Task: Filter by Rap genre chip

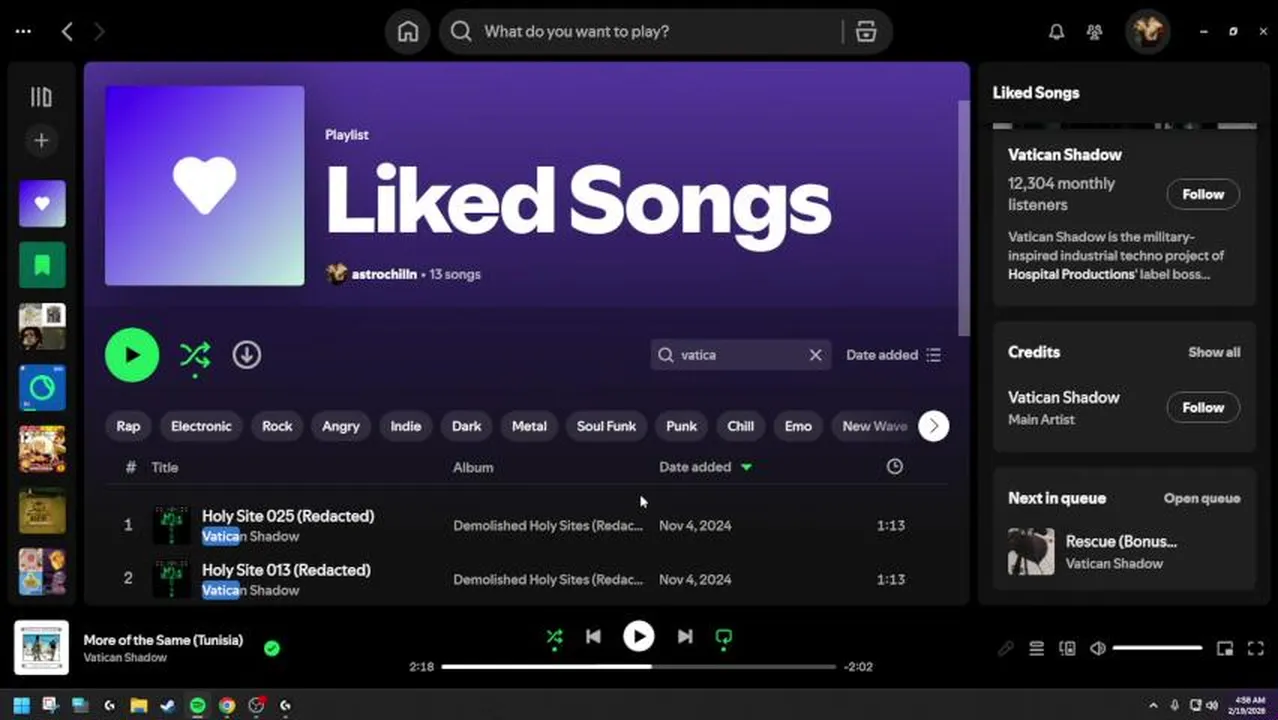Action: click(x=128, y=426)
